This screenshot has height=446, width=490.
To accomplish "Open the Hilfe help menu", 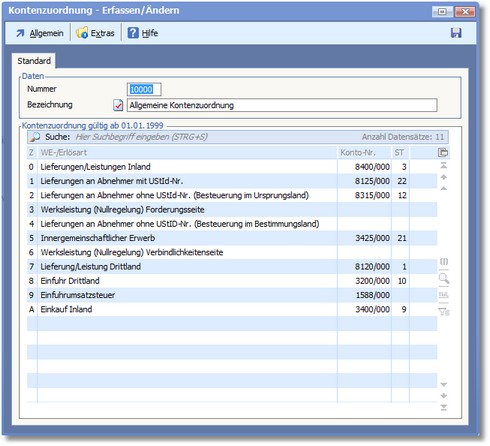I will (x=143, y=33).
